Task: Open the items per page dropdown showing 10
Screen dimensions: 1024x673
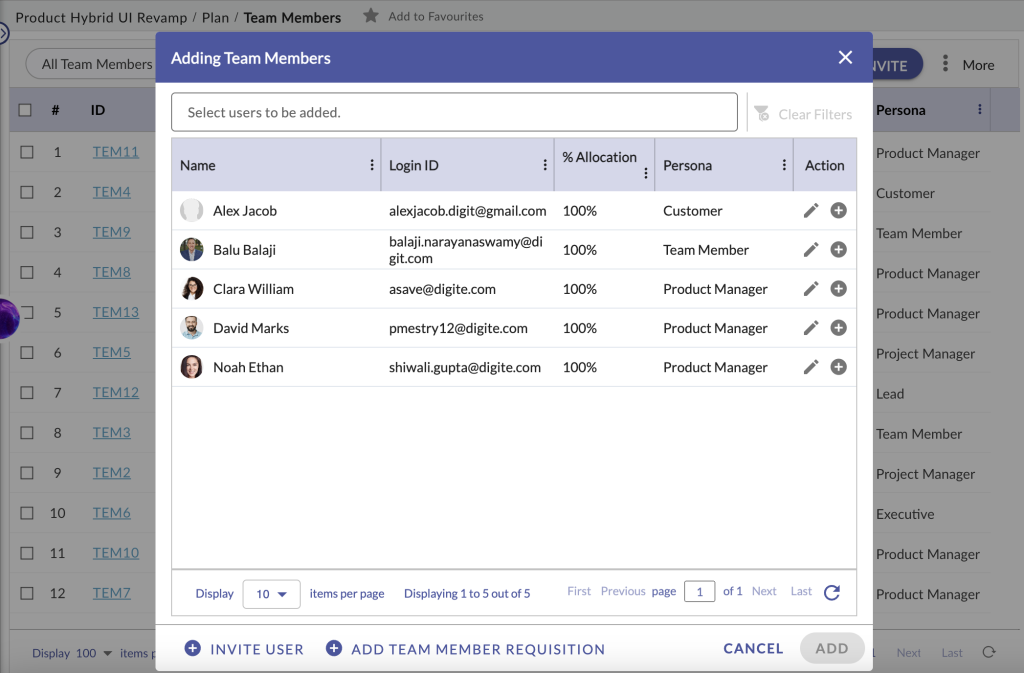Action: click(271, 593)
